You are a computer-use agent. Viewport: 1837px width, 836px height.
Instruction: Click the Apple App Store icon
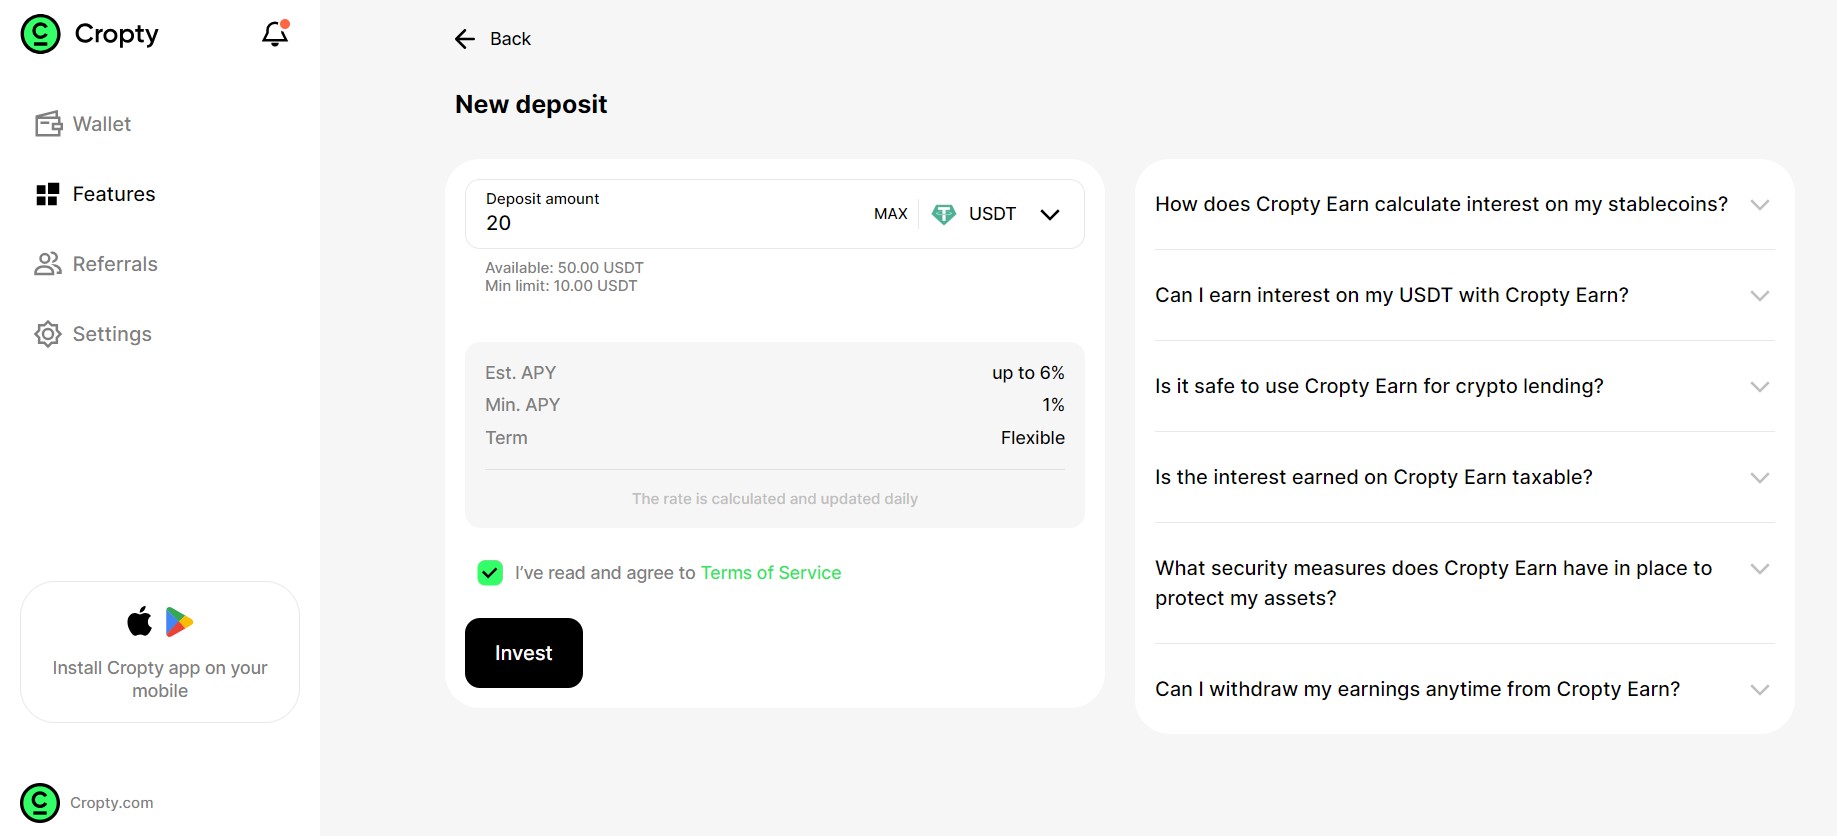pyautogui.click(x=140, y=621)
